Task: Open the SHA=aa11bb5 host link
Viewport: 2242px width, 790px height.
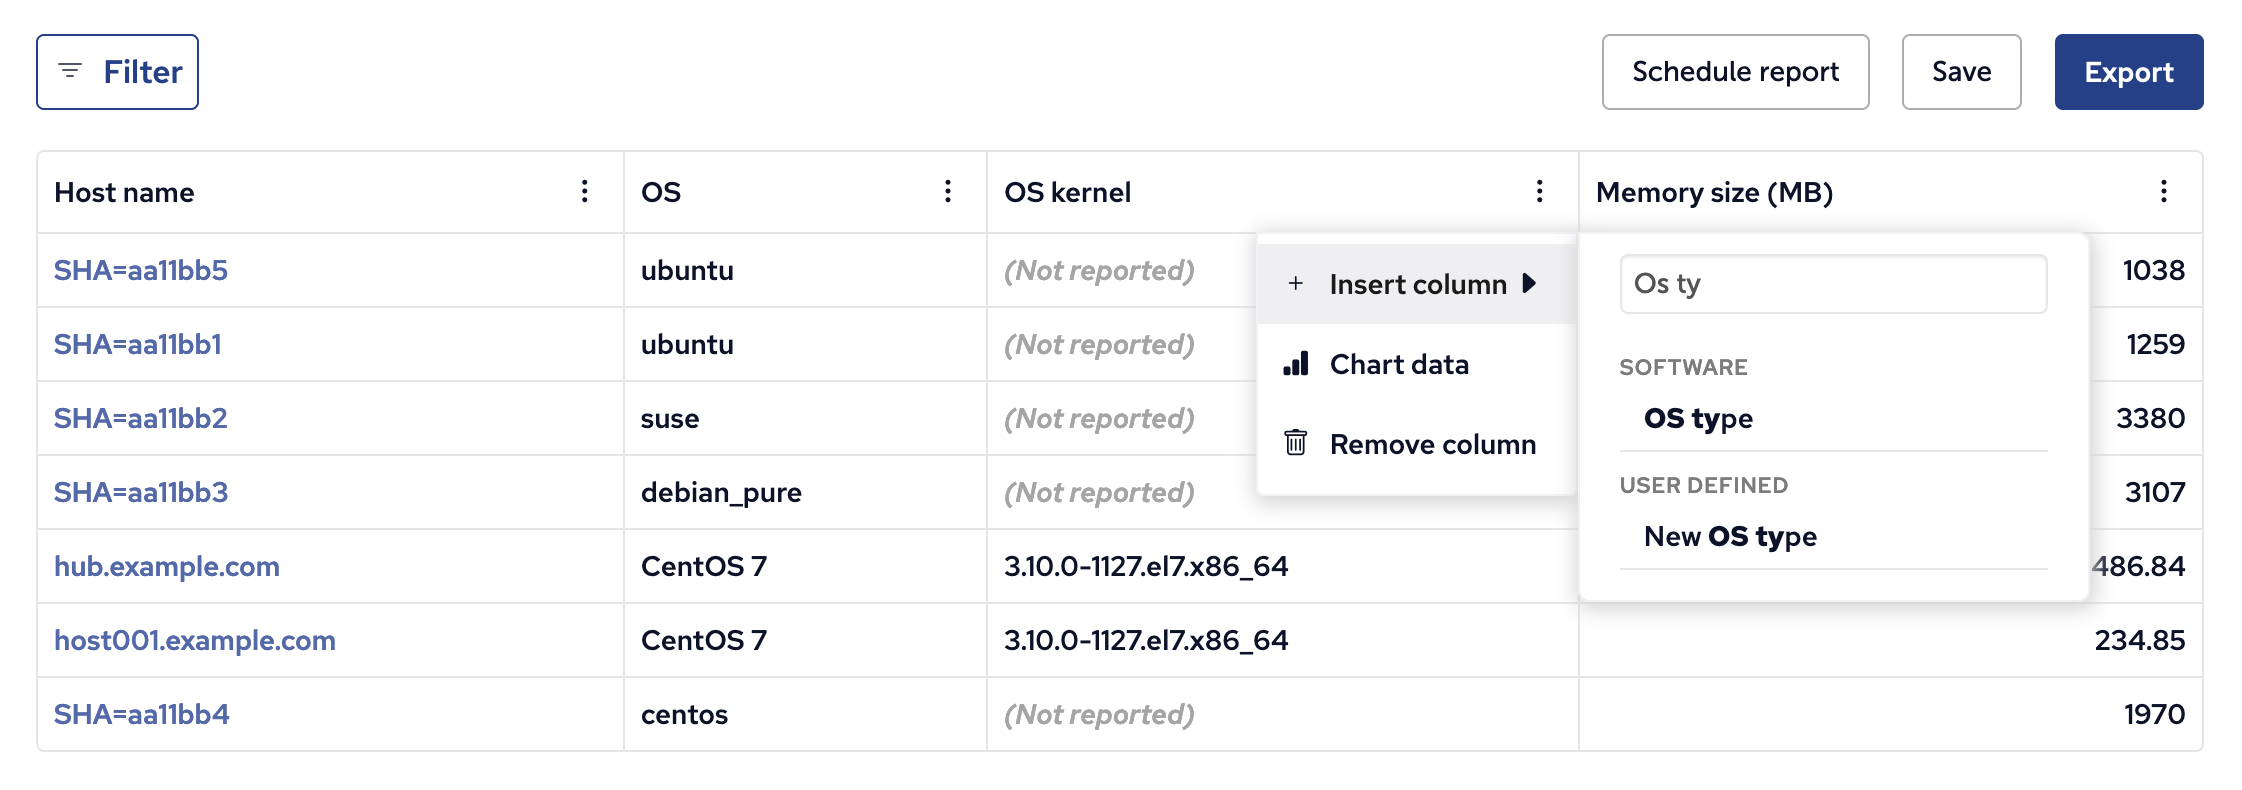Action: (141, 270)
